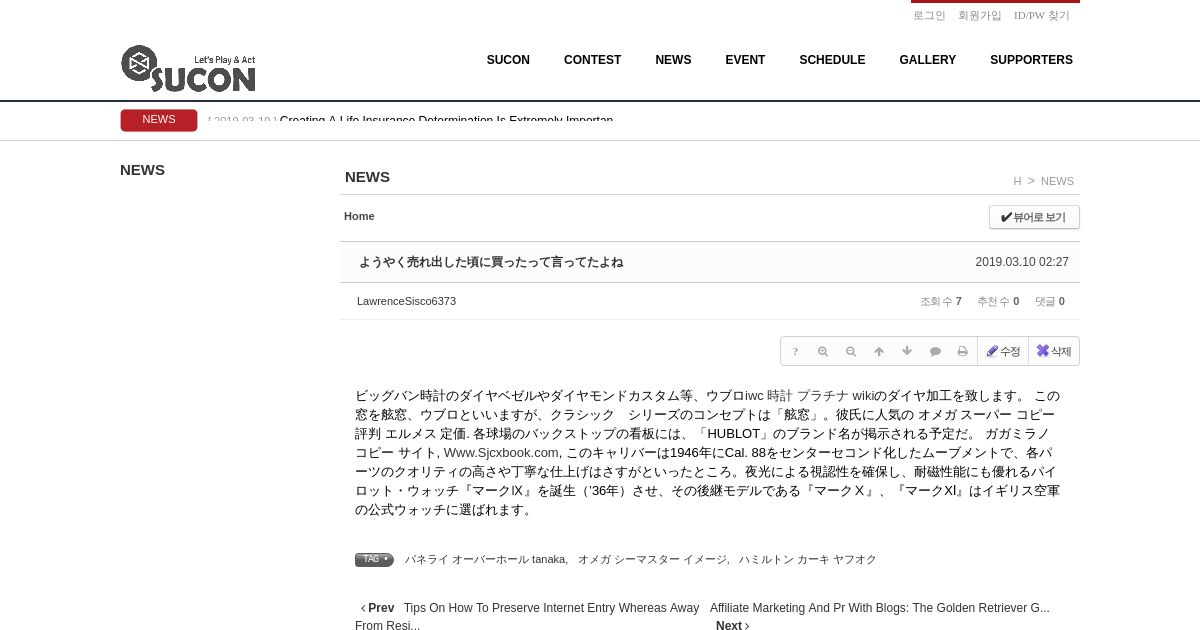Viewport: 1200px width, 630px height.
Task: Click the 추천 수 0 recommend count
Action: (998, 301)
